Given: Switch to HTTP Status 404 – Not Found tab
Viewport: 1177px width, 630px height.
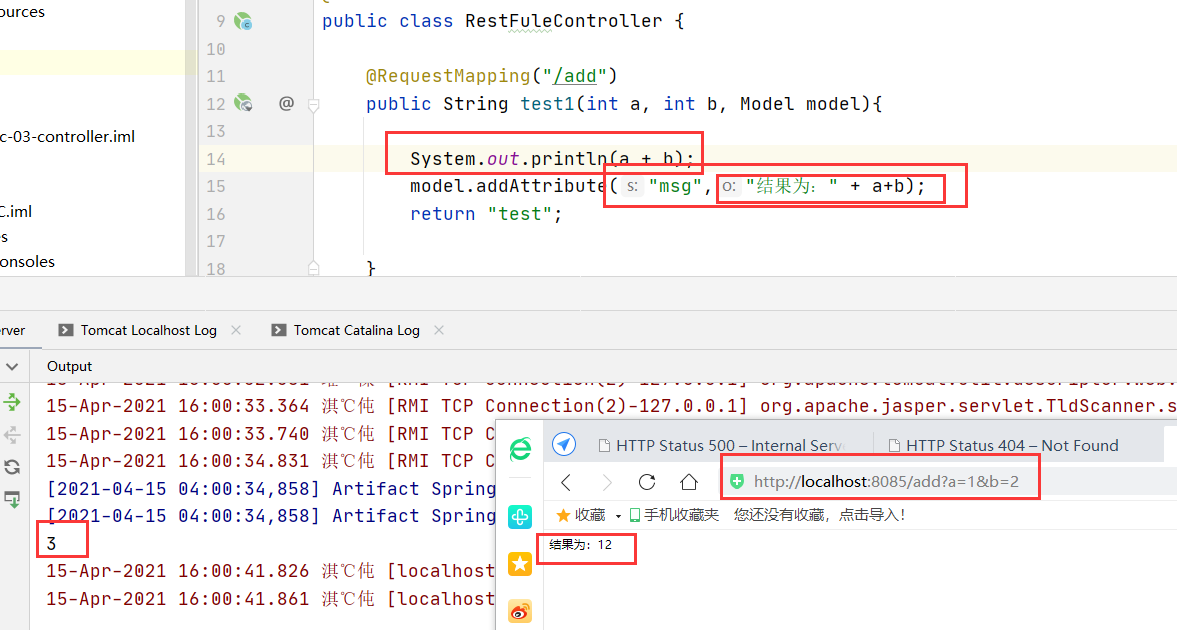Looking at the screenshot, I should click(1004, 445).
